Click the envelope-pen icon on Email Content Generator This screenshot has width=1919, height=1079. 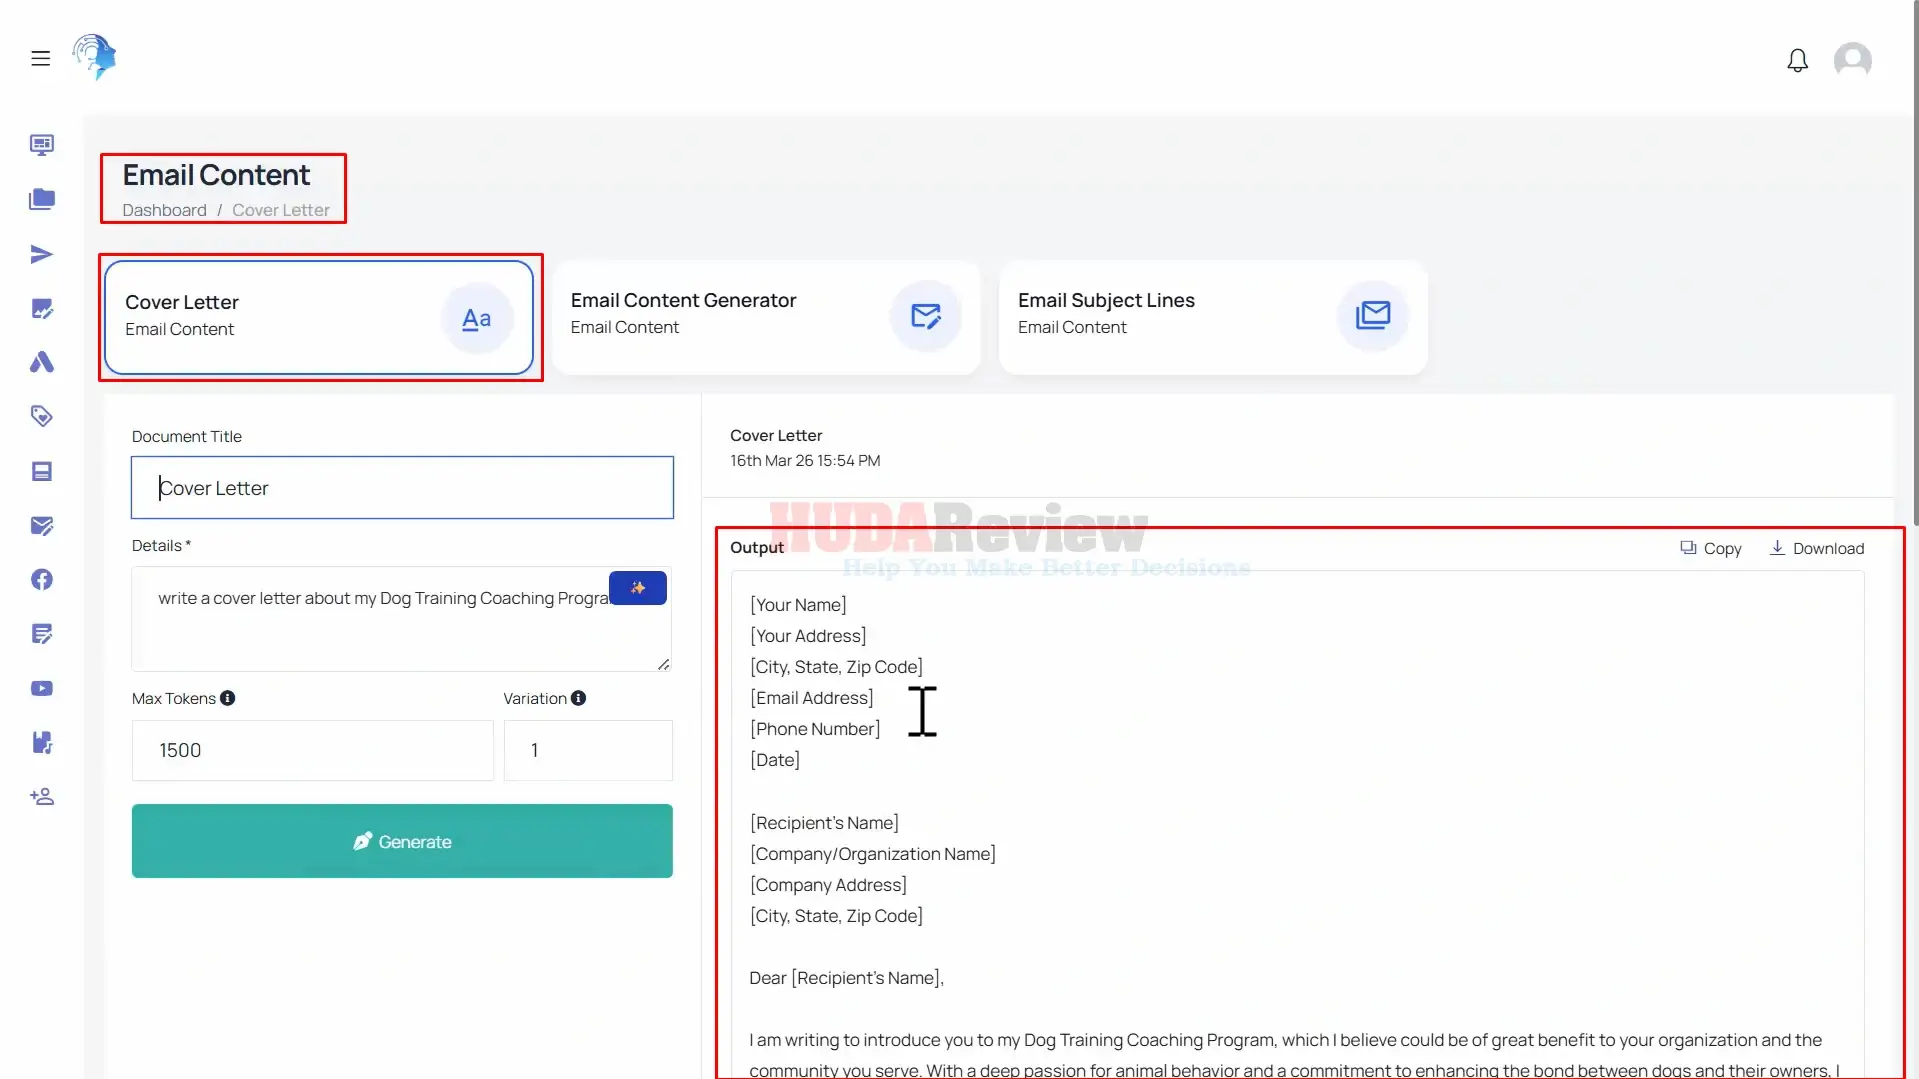pyautogui.click(x=925, y=316)
